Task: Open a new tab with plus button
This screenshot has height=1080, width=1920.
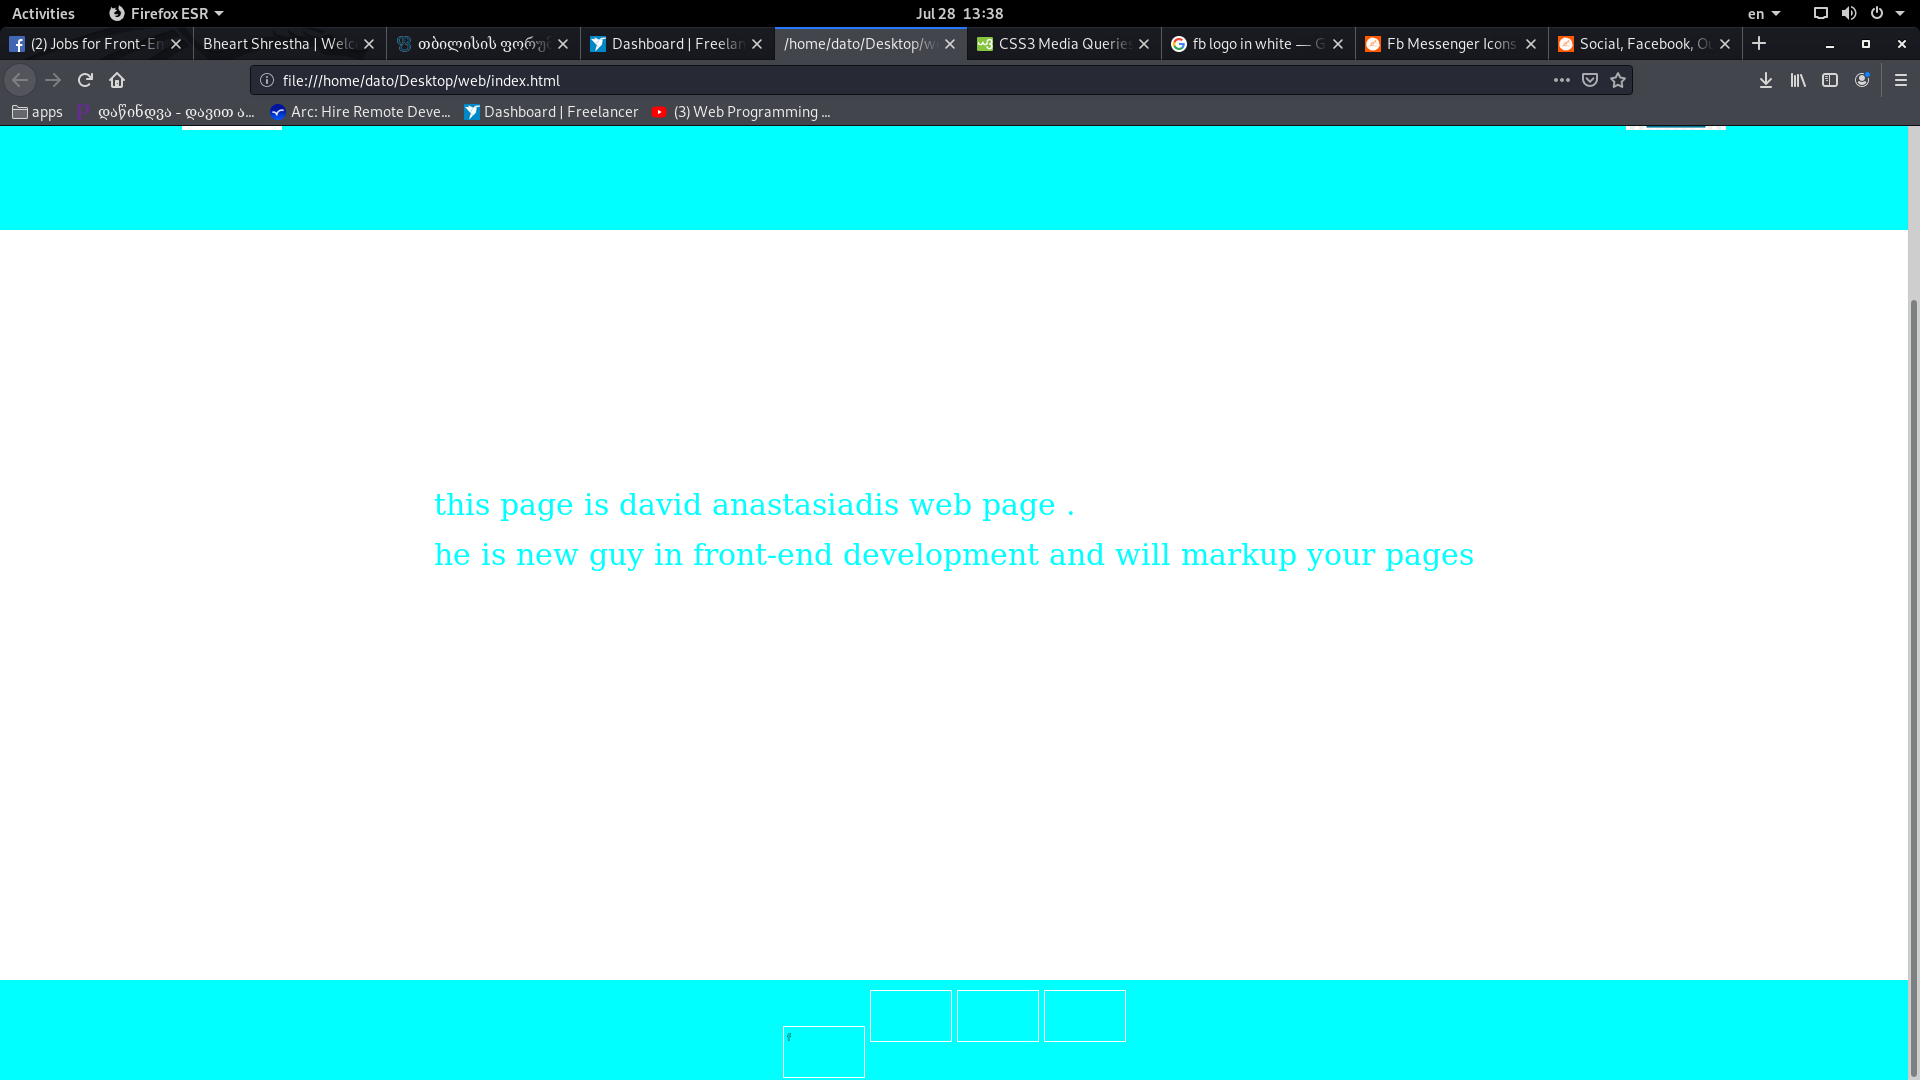Action: coord(1759,44)
